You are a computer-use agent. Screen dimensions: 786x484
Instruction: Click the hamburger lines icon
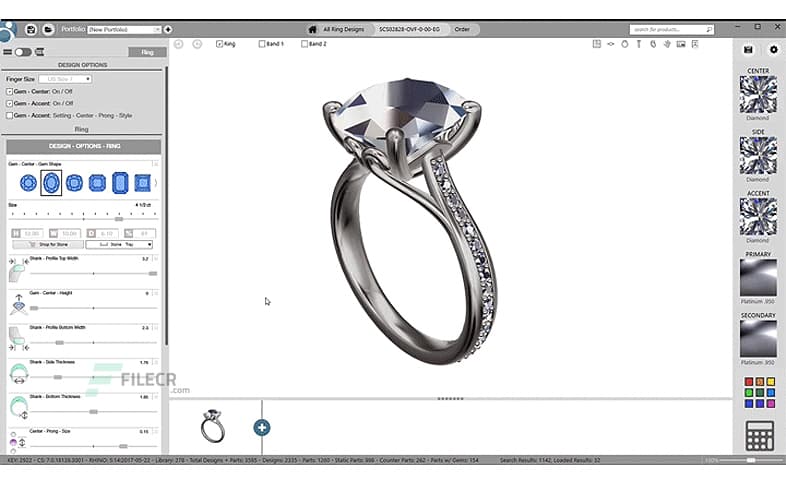click(x=8, y=52)
